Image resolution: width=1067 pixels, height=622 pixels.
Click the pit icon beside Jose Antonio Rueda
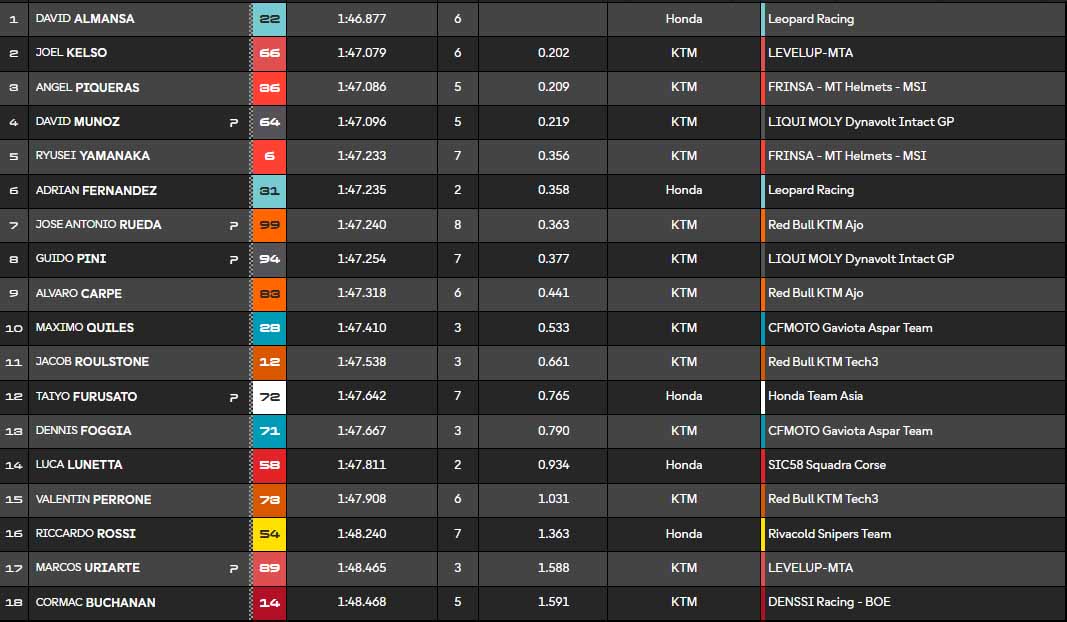click(x=234, y=225)
